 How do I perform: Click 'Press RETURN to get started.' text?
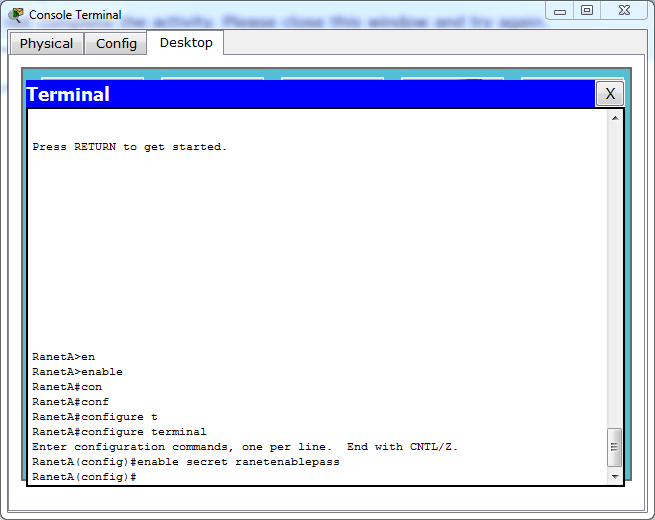pyautogui.click(x=129, y=147)
